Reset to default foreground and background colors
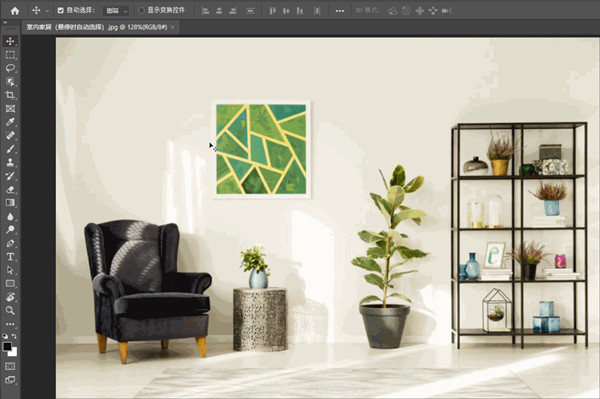The width and height of the screenshot is (600, 399). click(x=5, y=336)
